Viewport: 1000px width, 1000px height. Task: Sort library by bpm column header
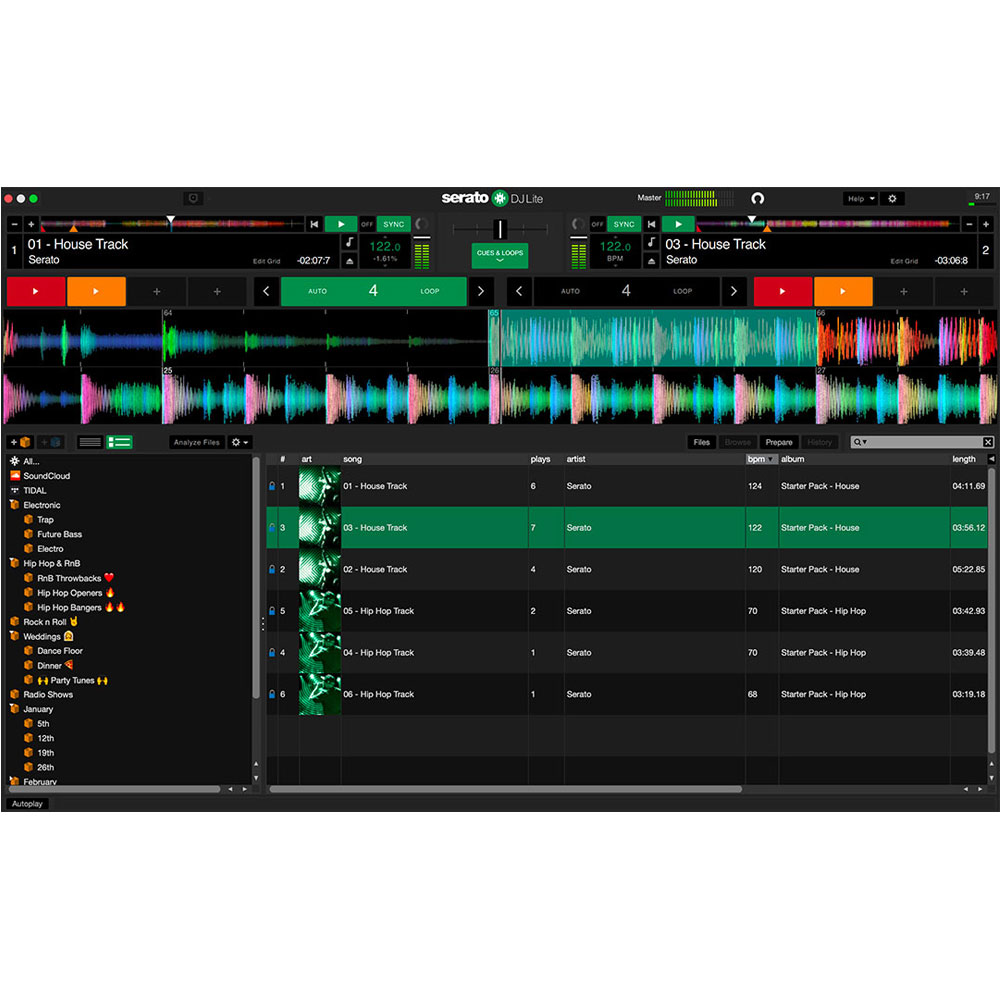tap(761, 459)
